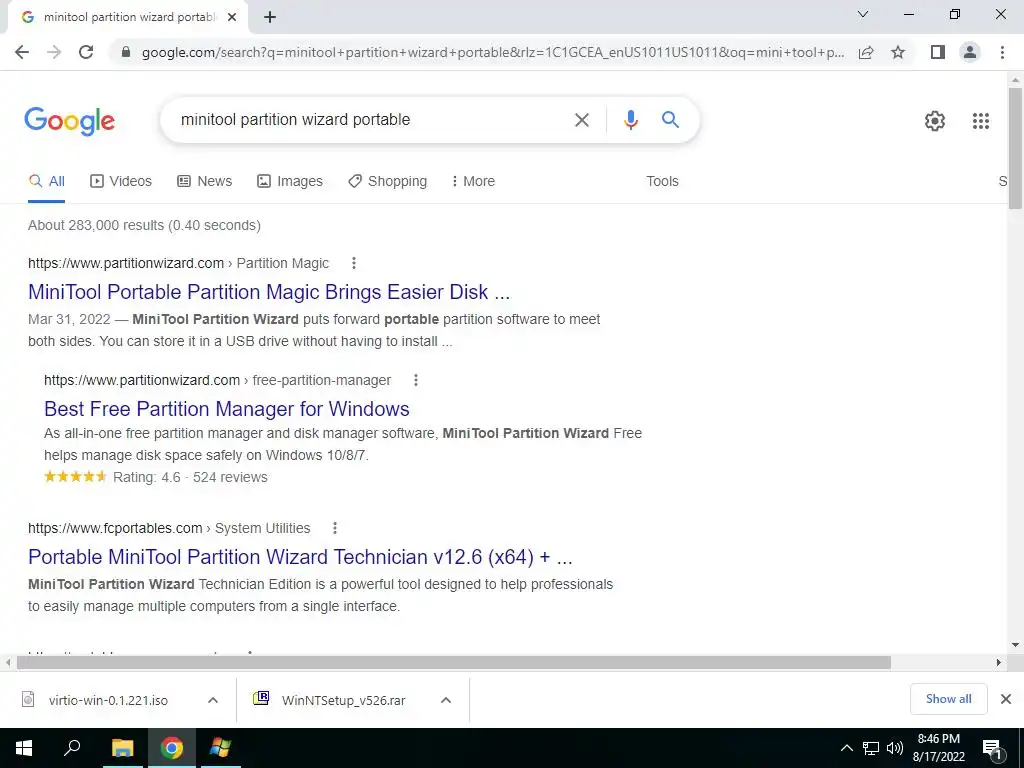Open options for free-partition-manager result
This screenshot has width=1024, height=768.
point(416,380)
